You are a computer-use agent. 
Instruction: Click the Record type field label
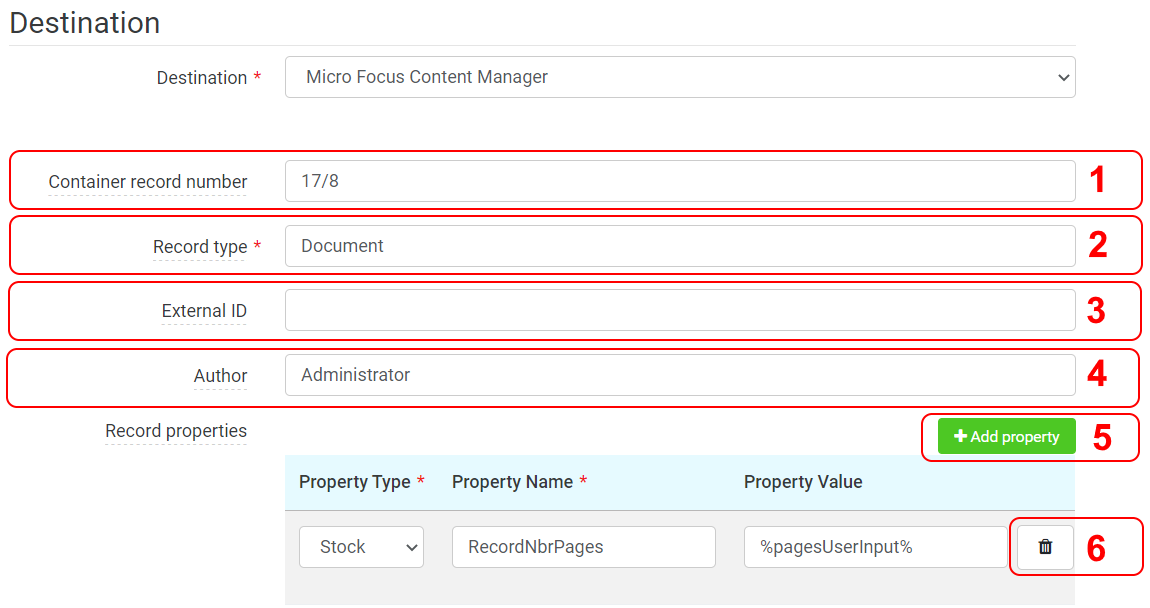pos(200,247)
